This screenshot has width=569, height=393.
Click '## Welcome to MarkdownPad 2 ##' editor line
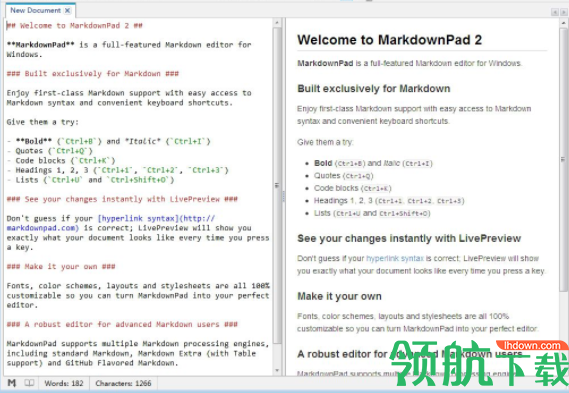[x=75, y=25]
